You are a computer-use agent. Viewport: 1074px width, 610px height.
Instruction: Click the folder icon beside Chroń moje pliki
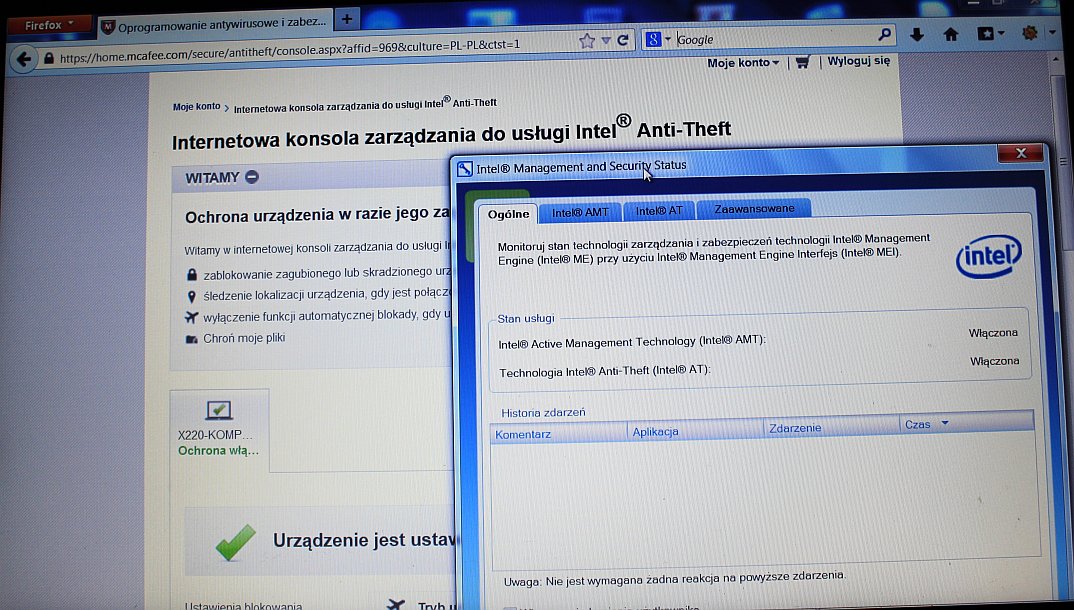click(192, 339)
